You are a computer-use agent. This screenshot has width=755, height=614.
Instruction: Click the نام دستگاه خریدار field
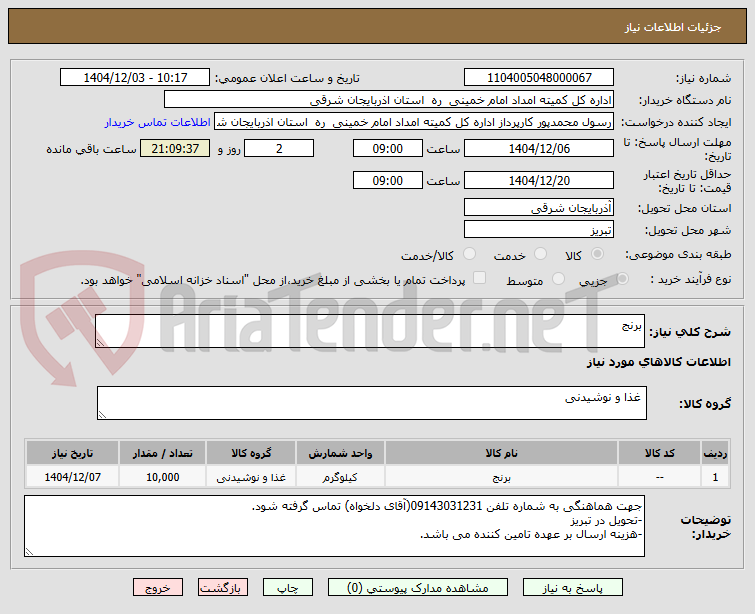pyautogui.click(x=389, y=100)
